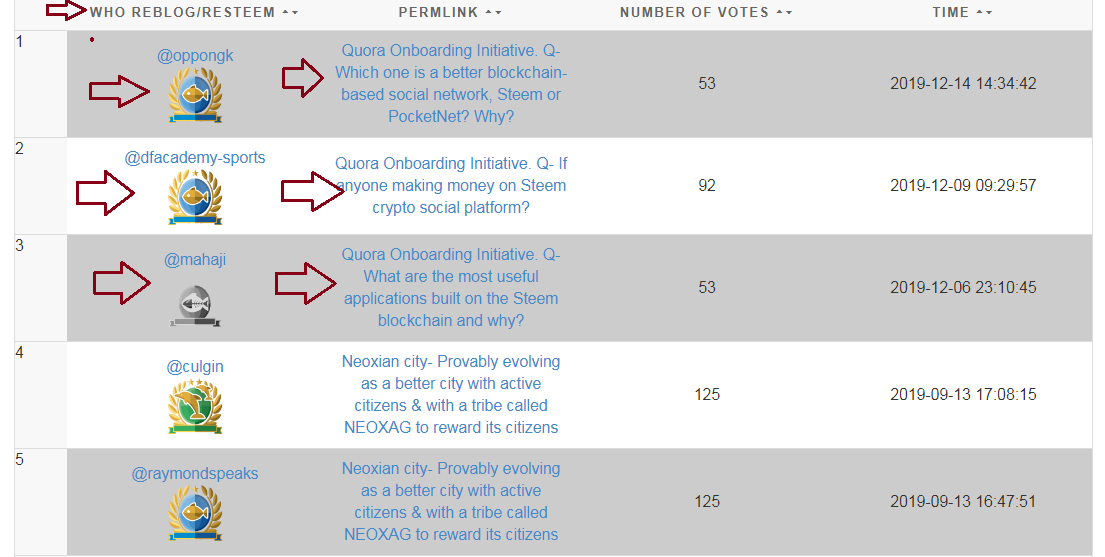Image resolution: width=1105 pixels, height=557 pixels.
Task: Sort by Number of Votes arrows
Action: 784,13
